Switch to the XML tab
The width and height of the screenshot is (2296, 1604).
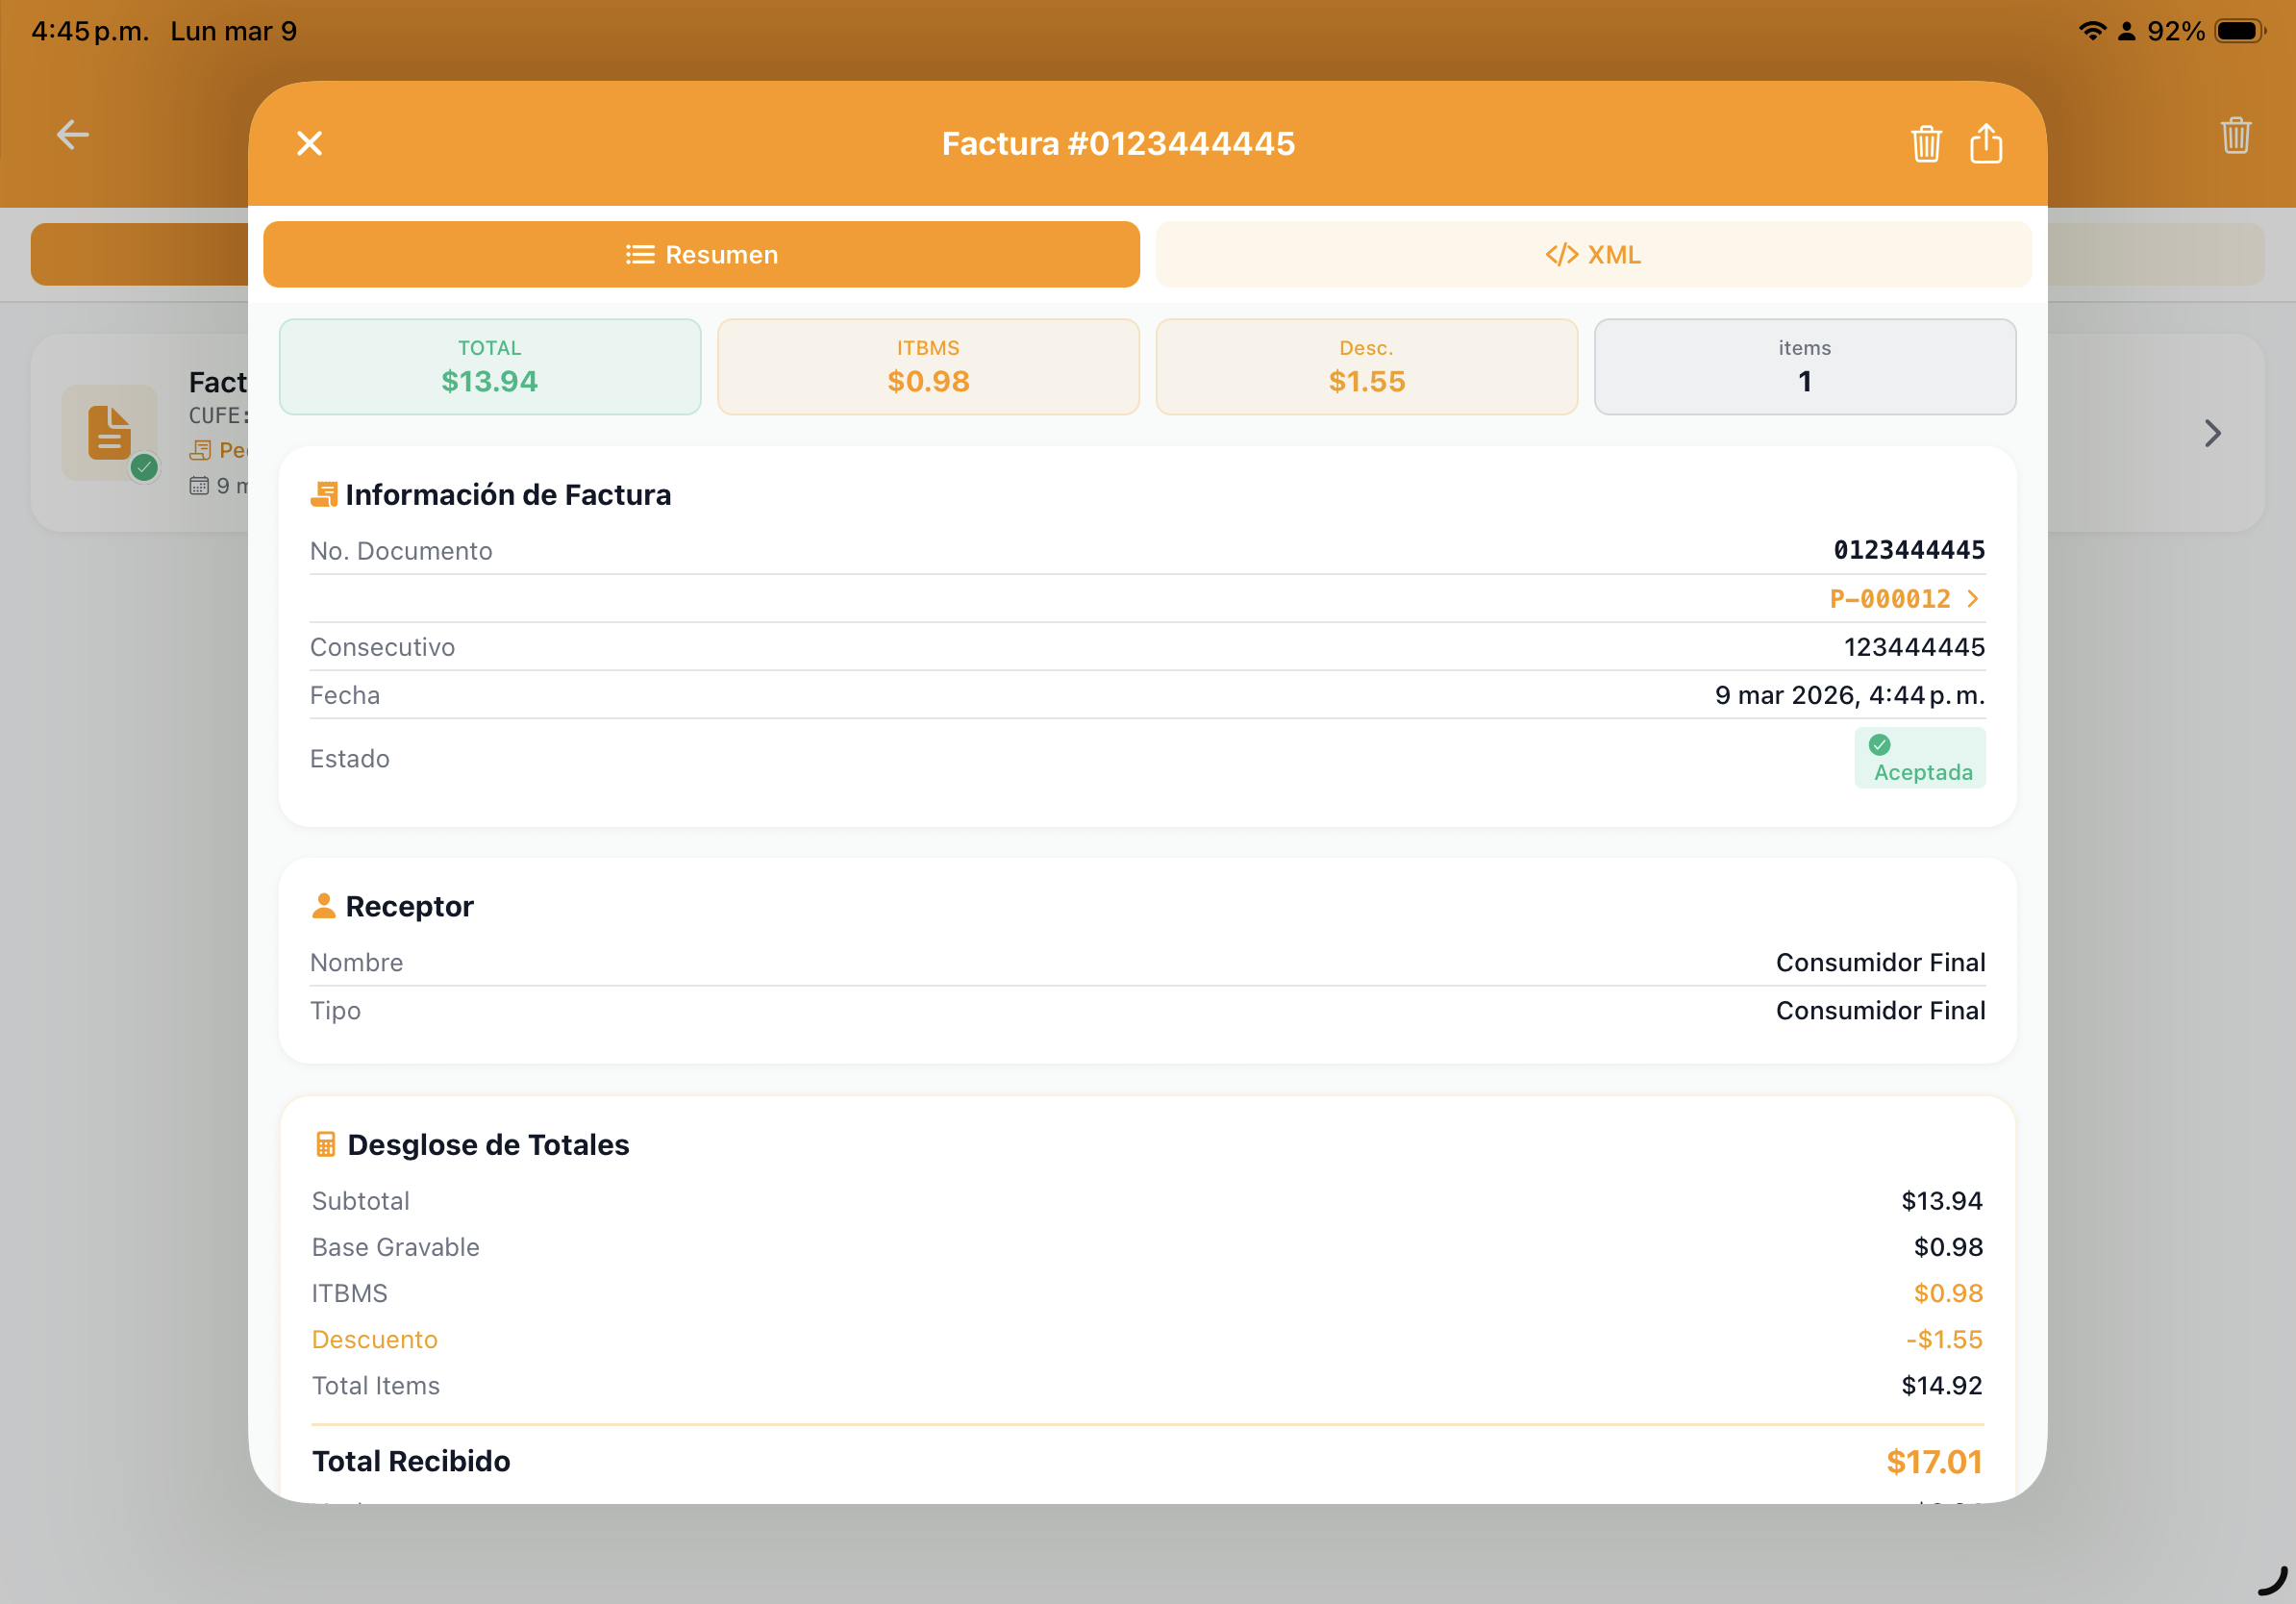(x=1593, y=254)
